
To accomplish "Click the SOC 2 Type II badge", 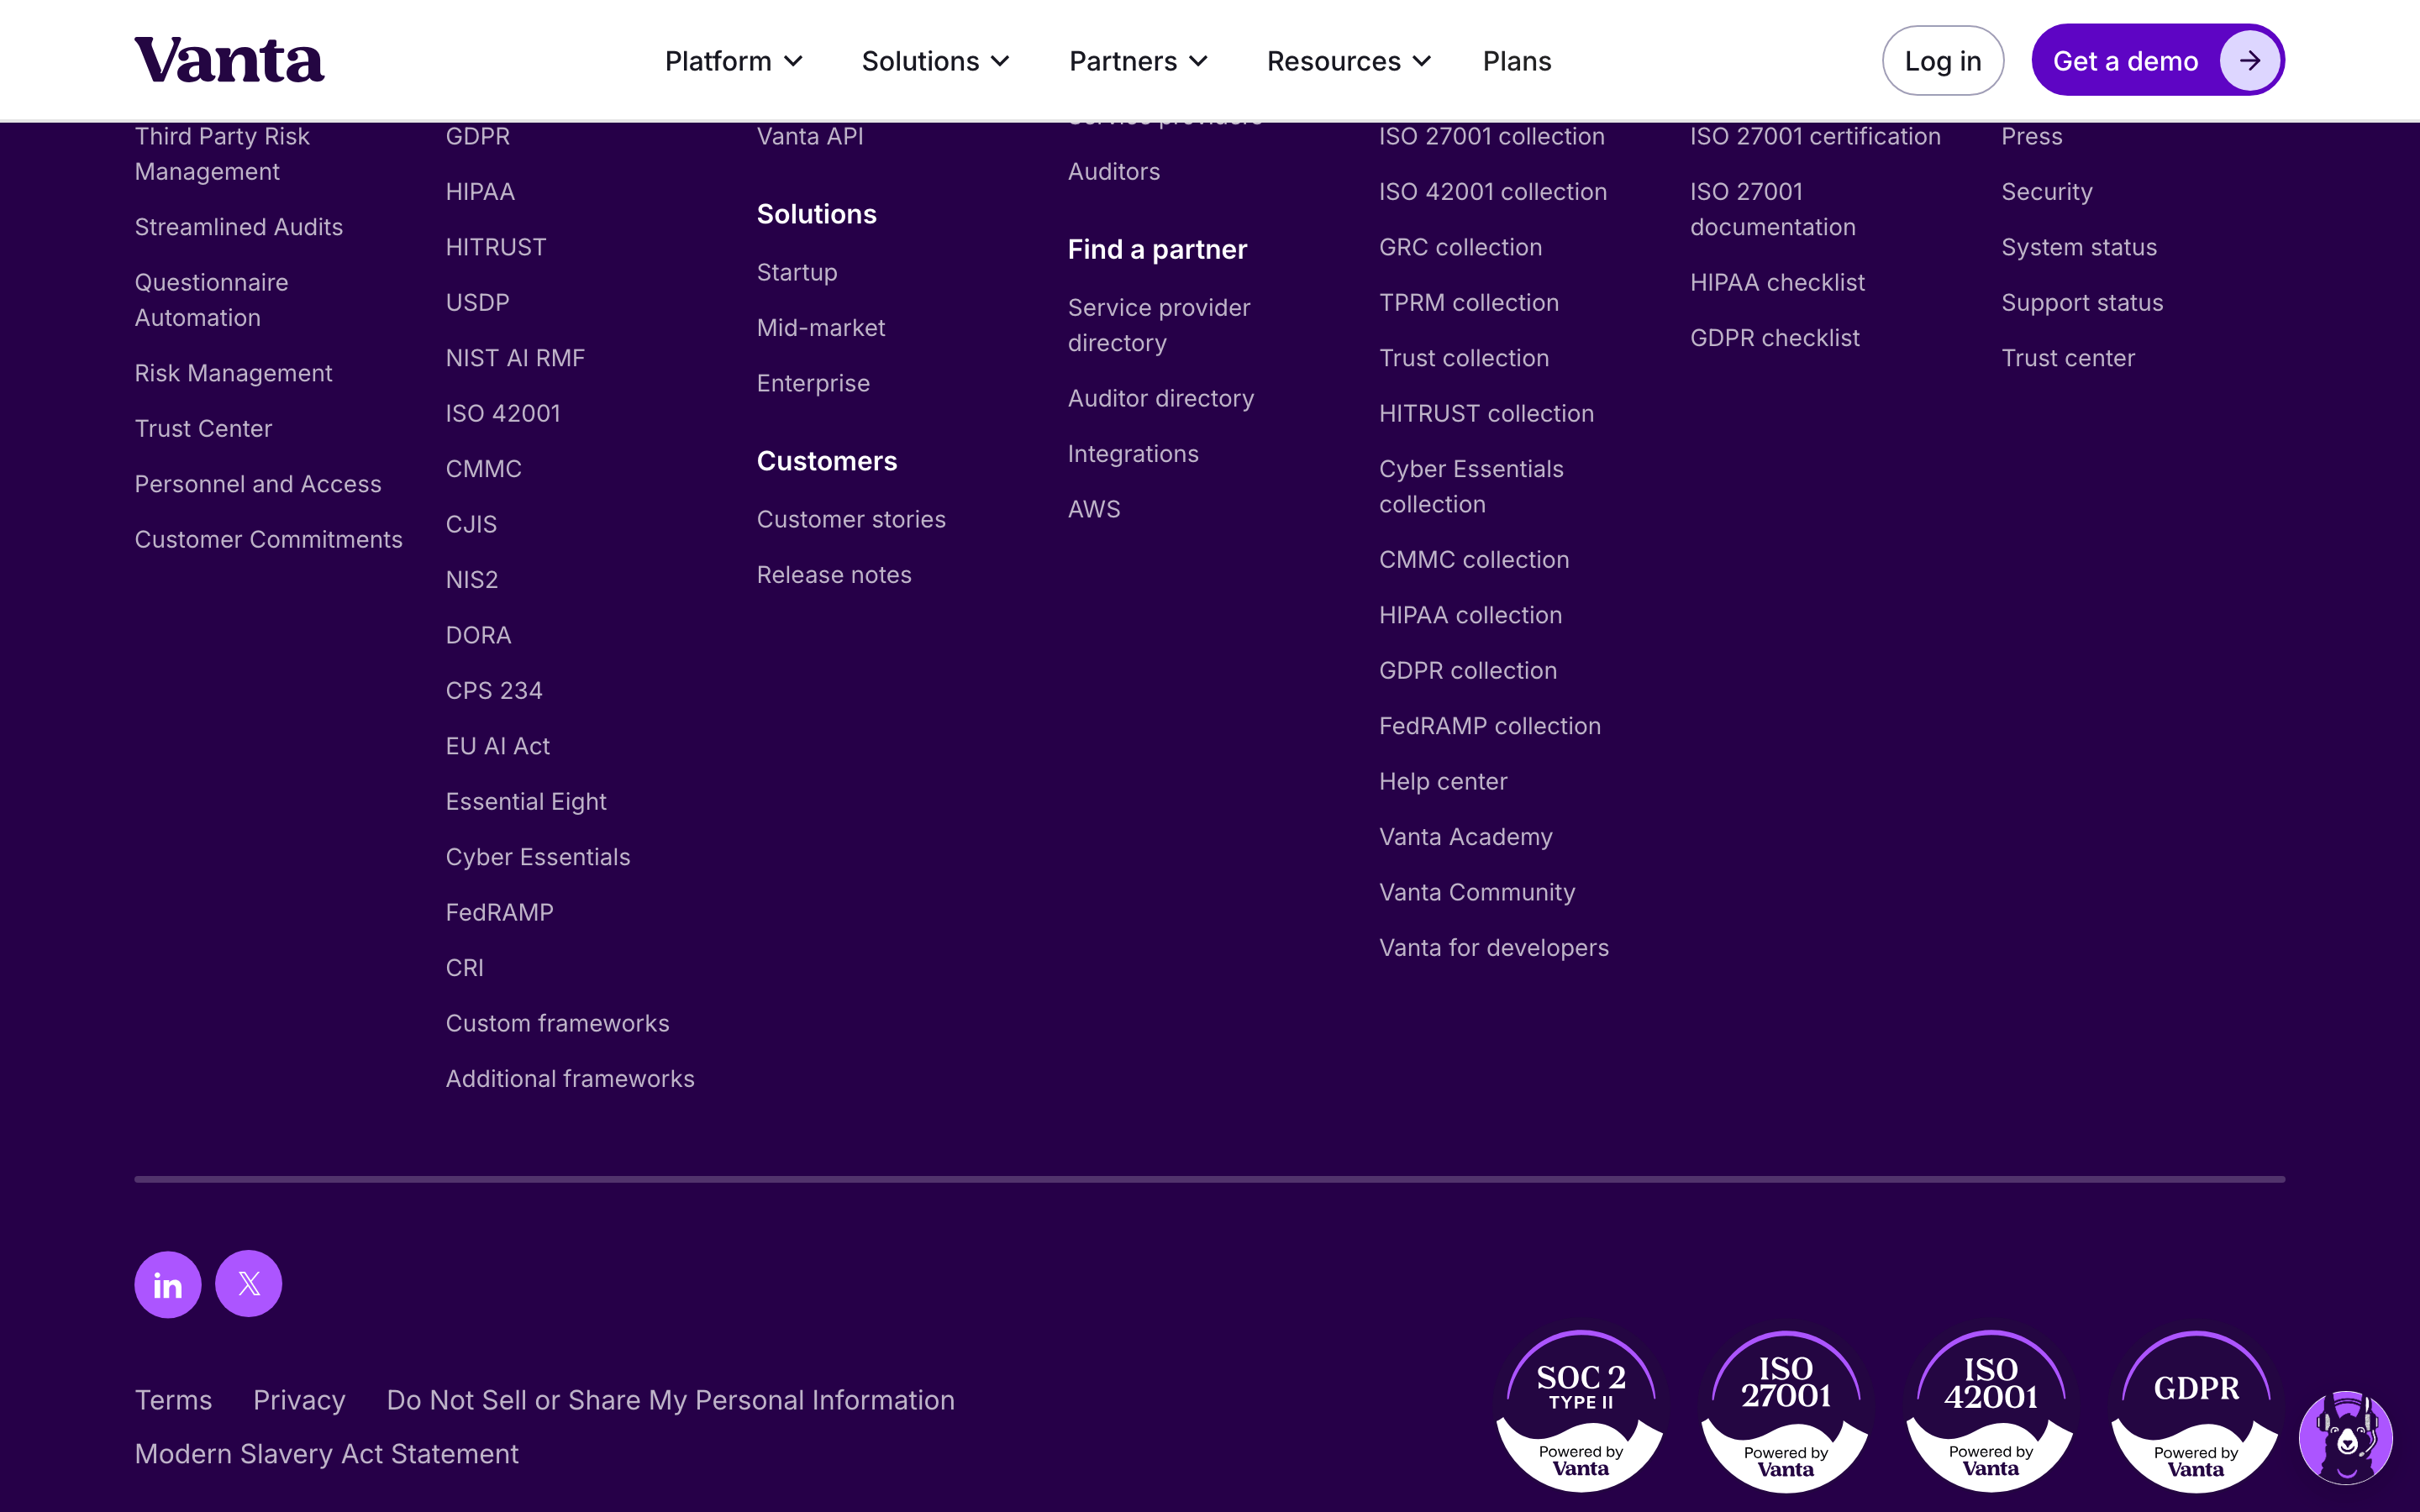I will 1581,1411.
